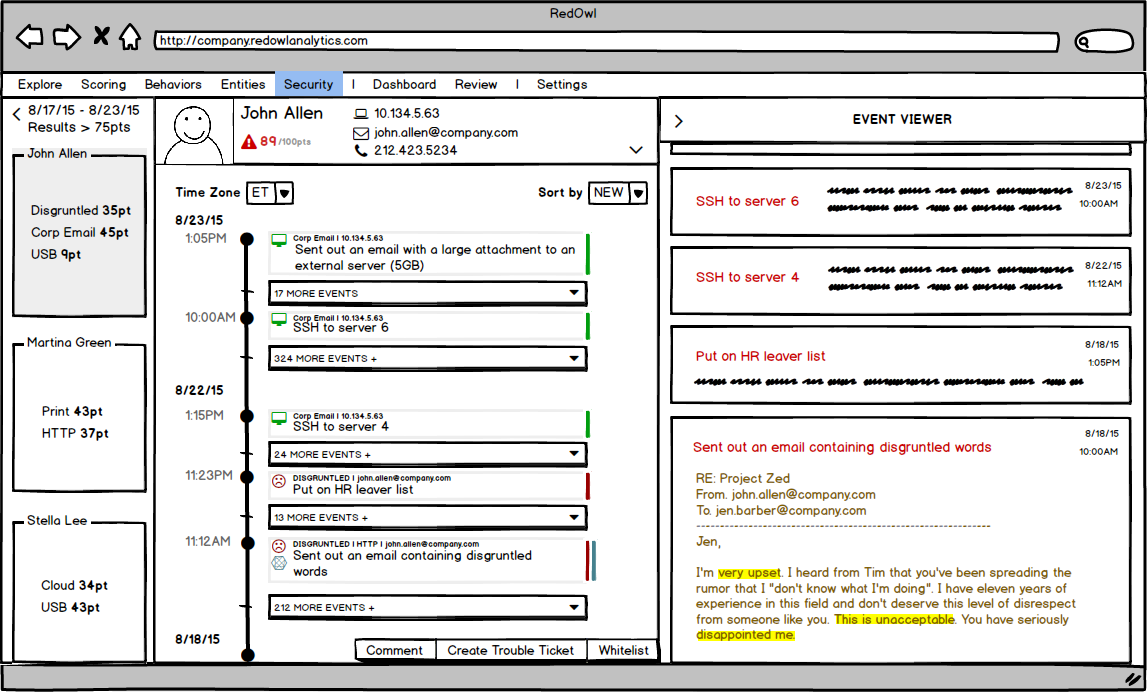Click 10:00AM timeline marker dot

(247, 318)
